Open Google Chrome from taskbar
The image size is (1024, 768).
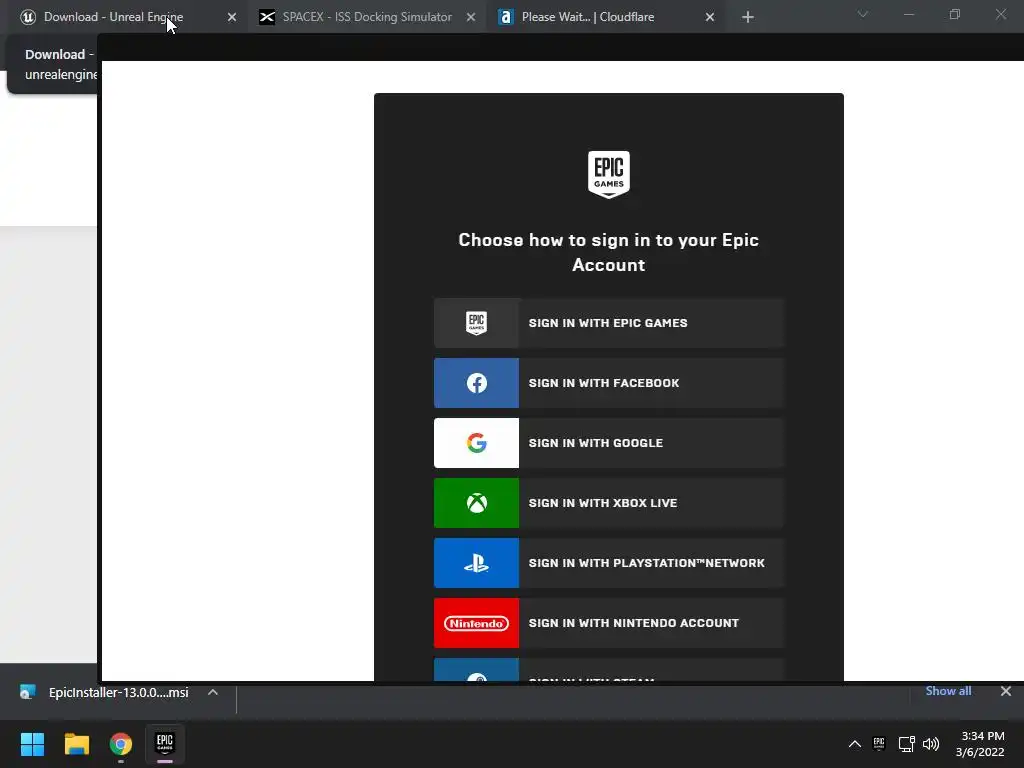click(x=121, y=744)
